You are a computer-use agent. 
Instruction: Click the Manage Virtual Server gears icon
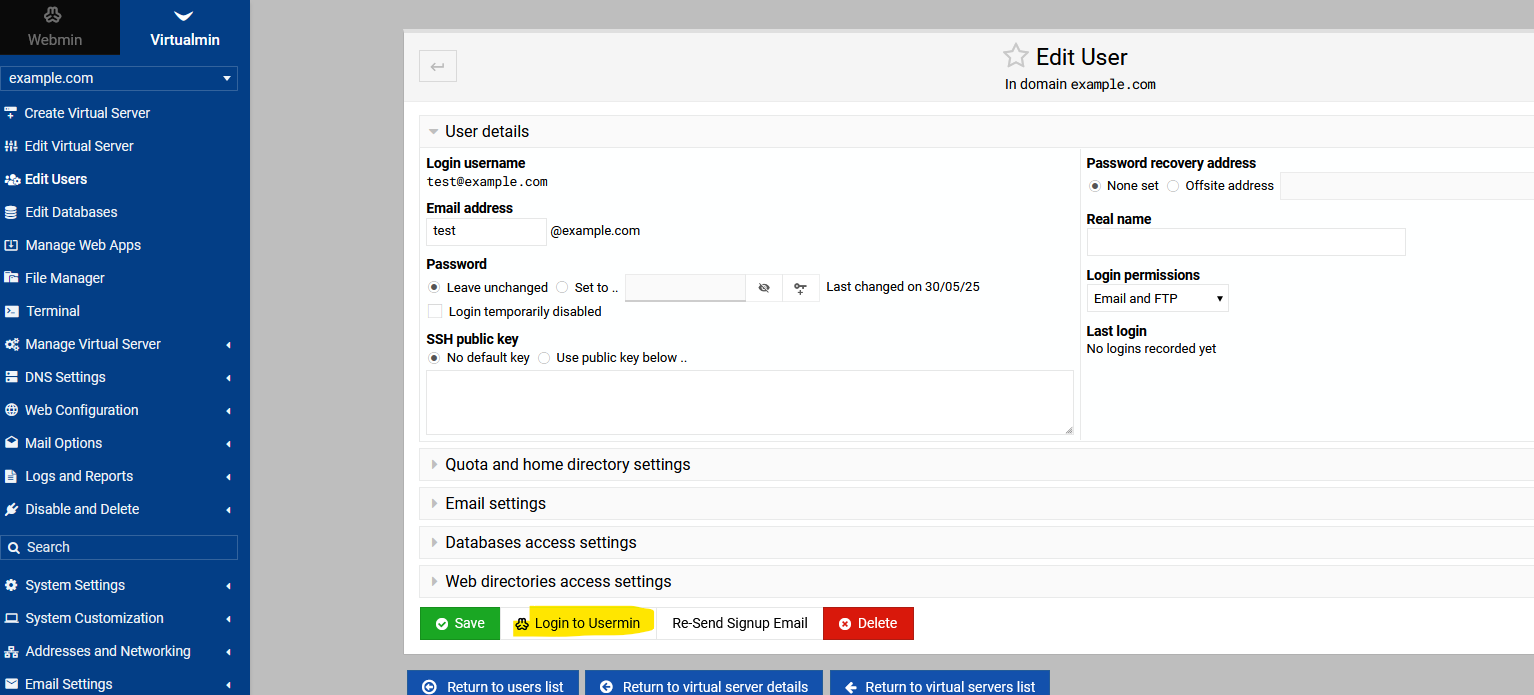[x=12, y=344]
